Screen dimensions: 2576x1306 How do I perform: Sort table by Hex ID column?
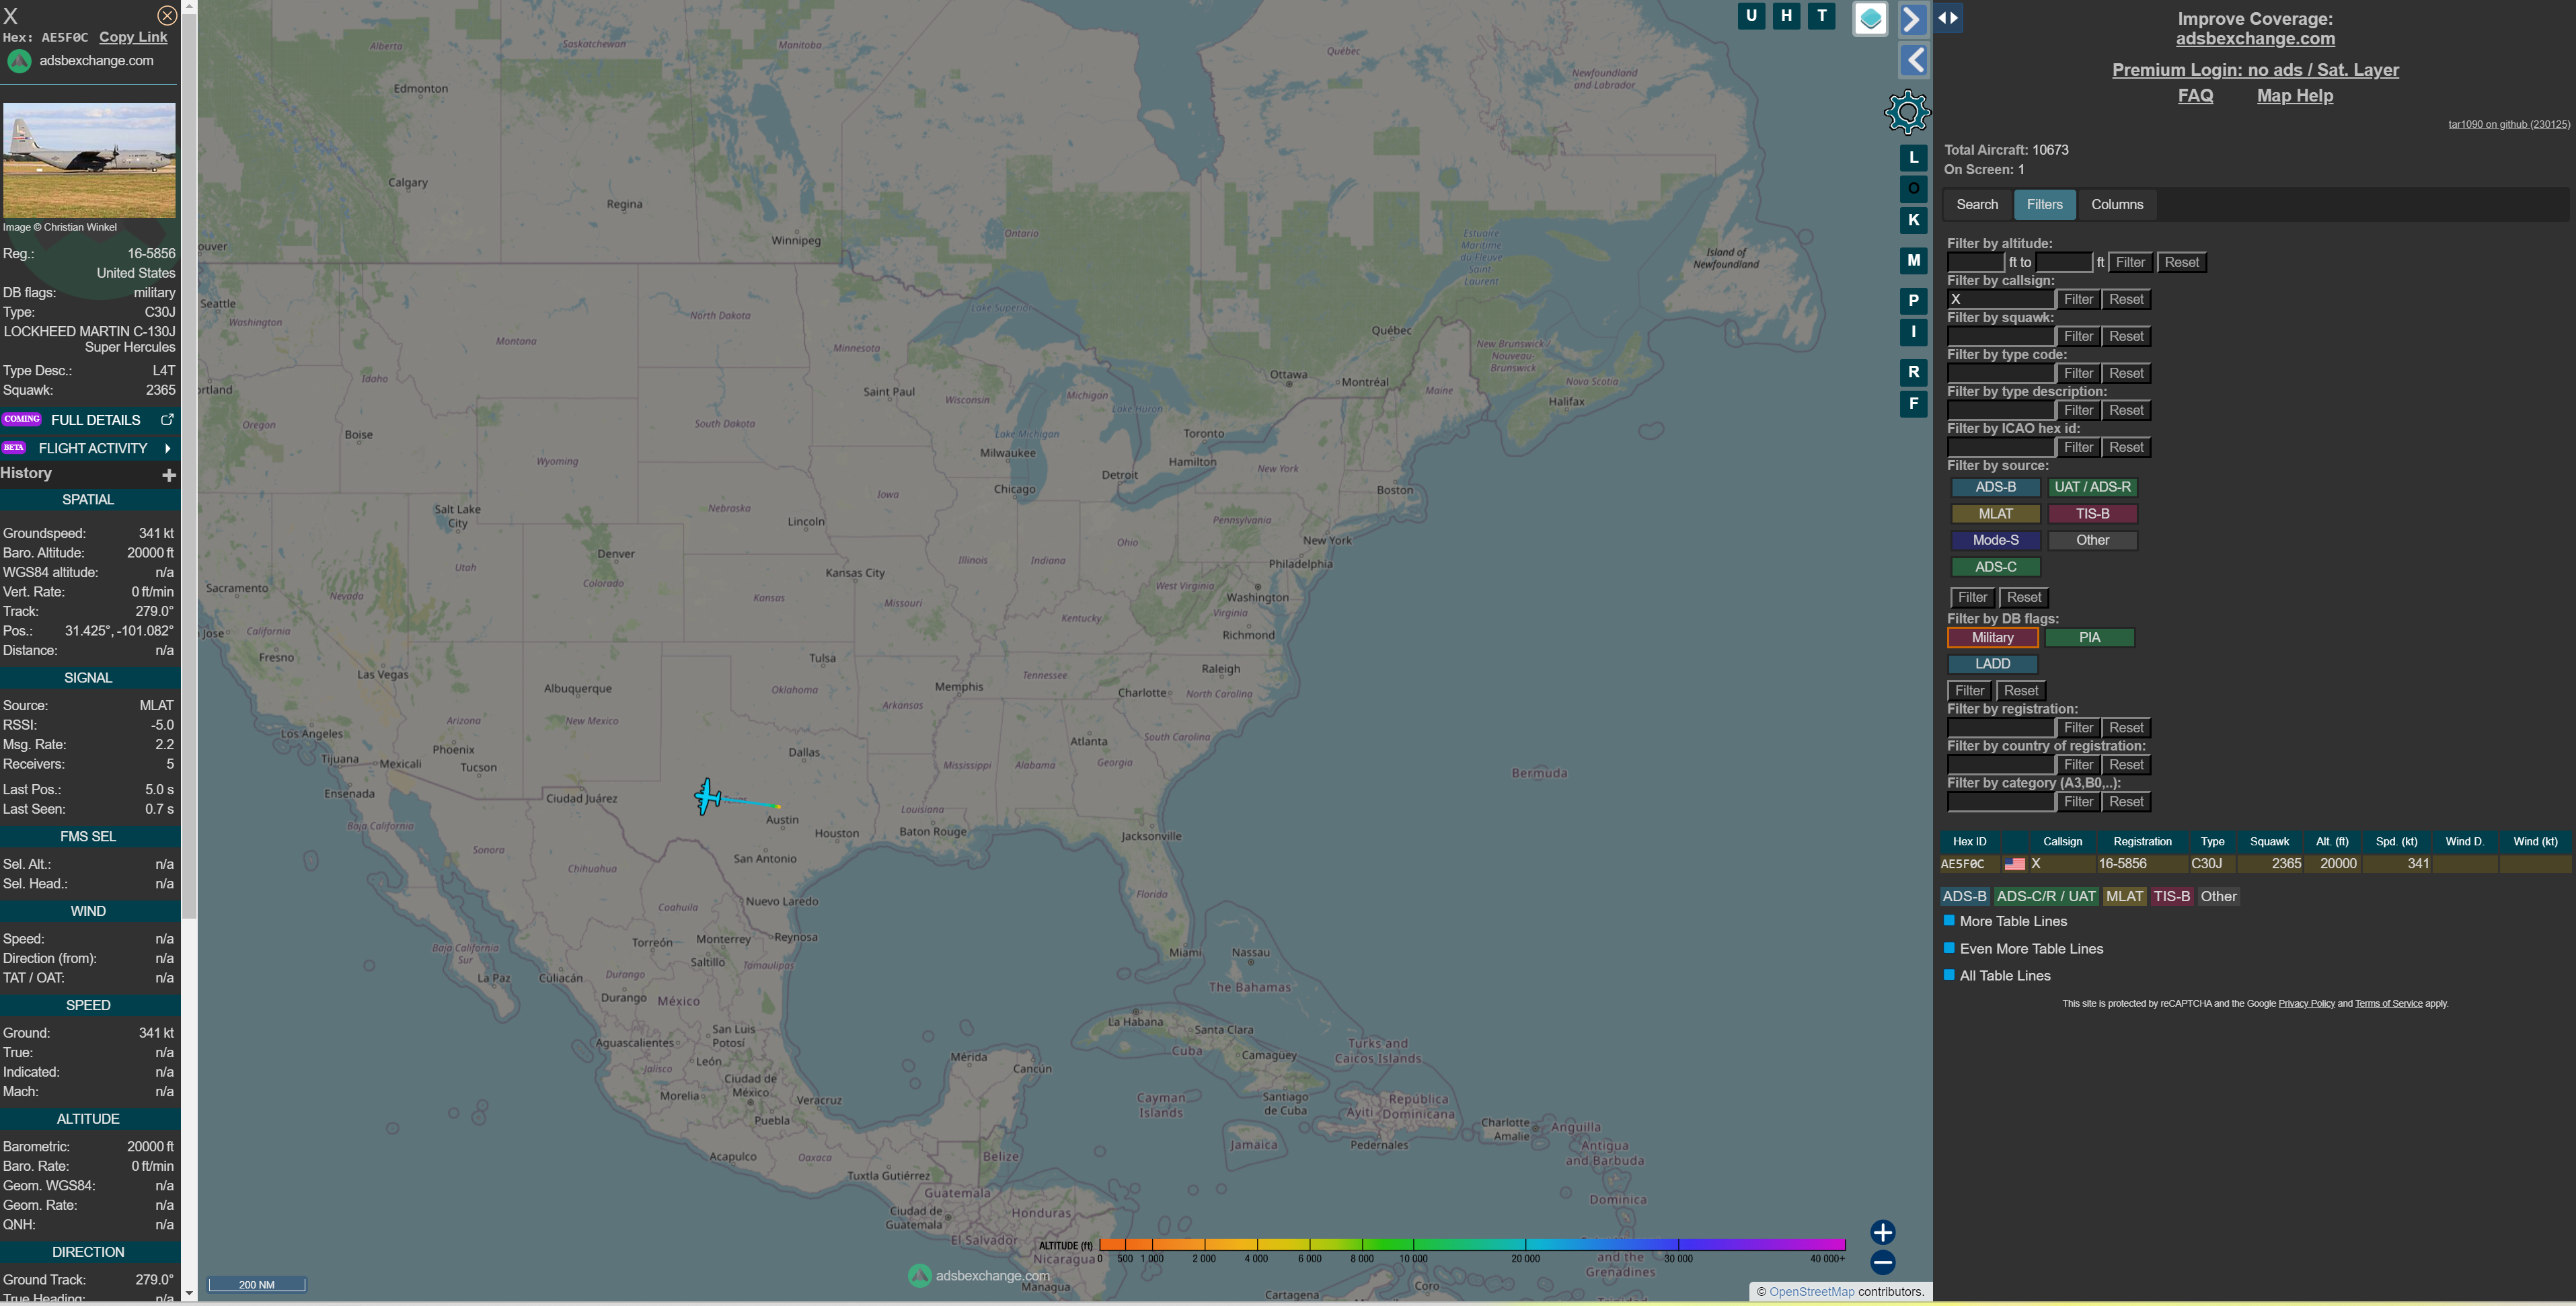coord(1969,841)
